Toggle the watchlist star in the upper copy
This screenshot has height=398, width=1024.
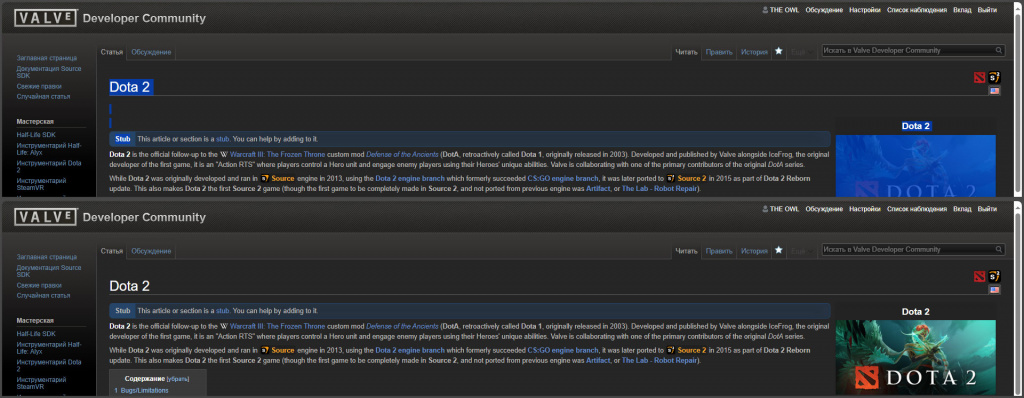click(x=778, y=51)
